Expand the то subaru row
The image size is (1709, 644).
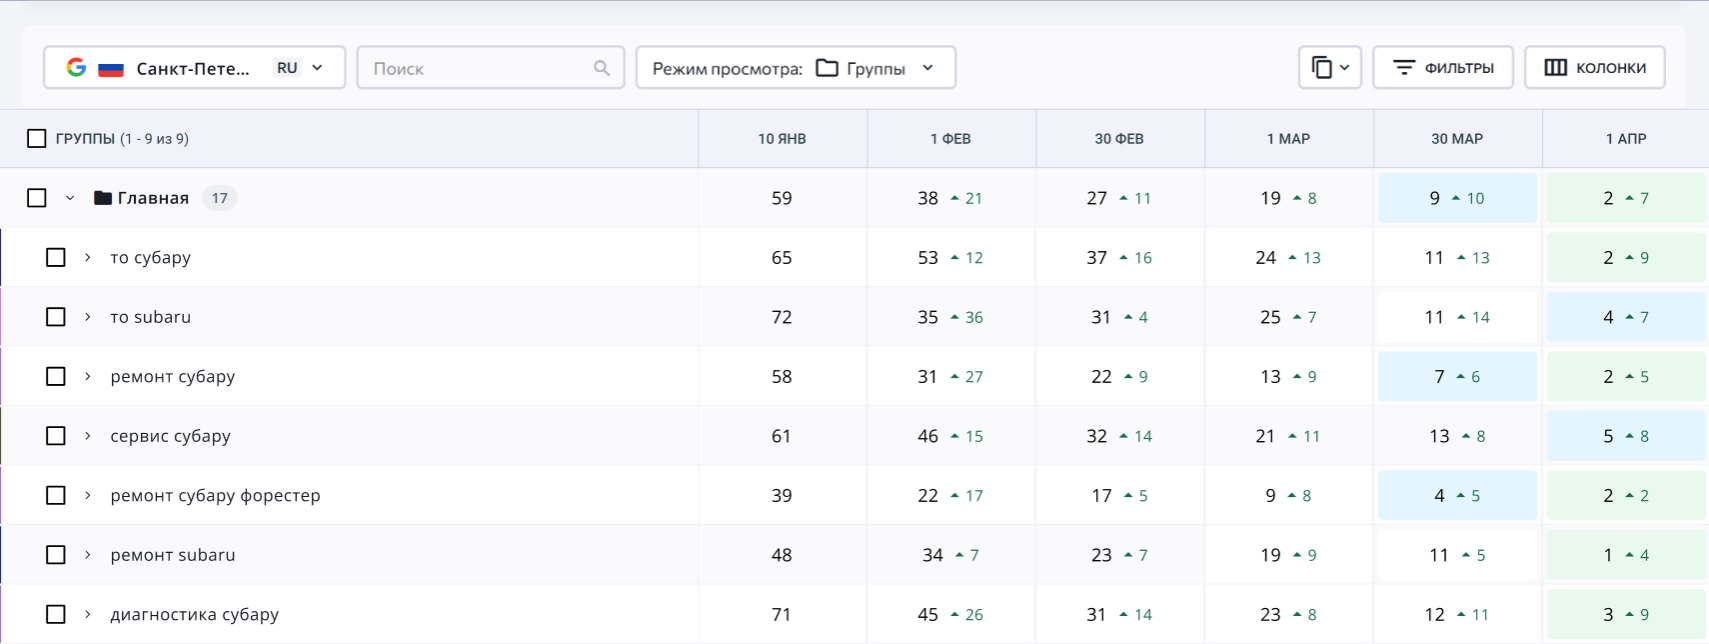(88, 317)
